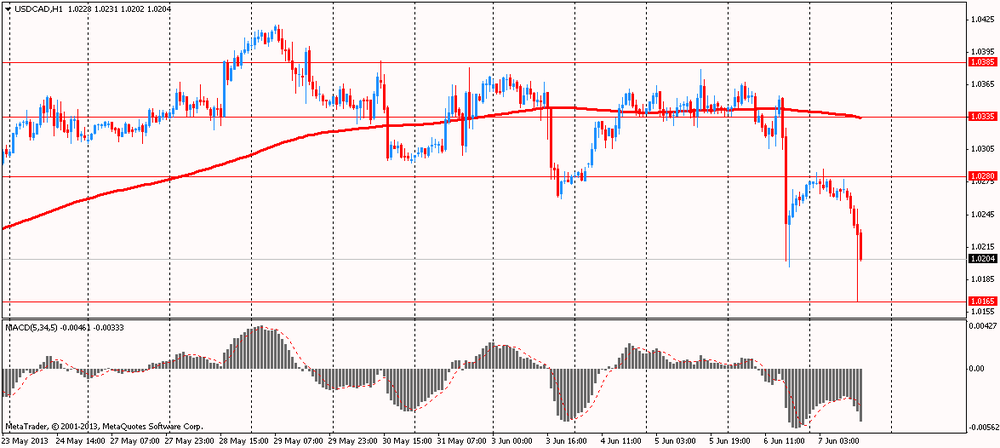Click the MACD(5,34,5) indicator label
The width and height of the screenshot is (1000, 448).
pyautogui.click(x=32, y=327)
